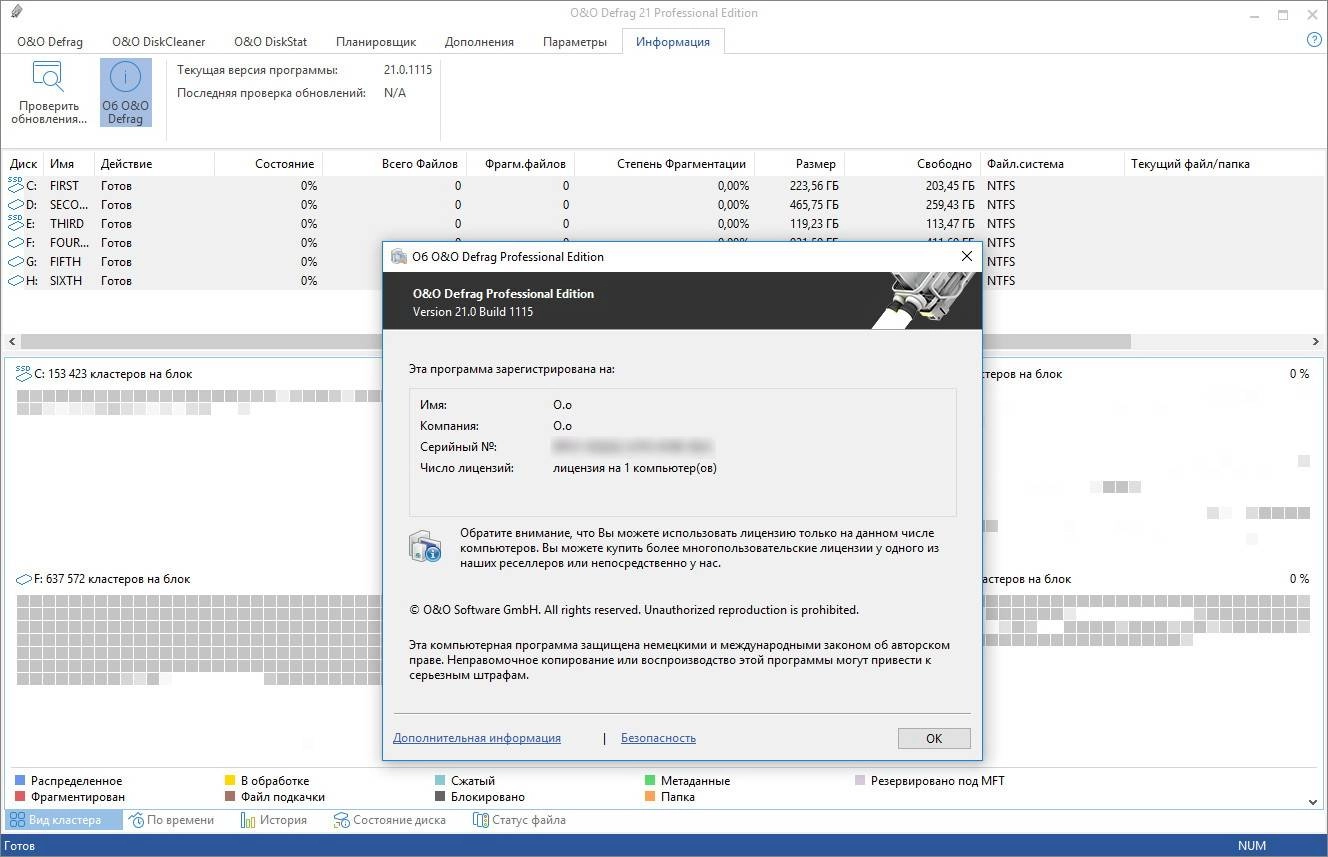Sort by the Степень Фрагментации column header
The width and height of the screenshot is (1328, 857).
pyautogui.click(x=664, y=164)
